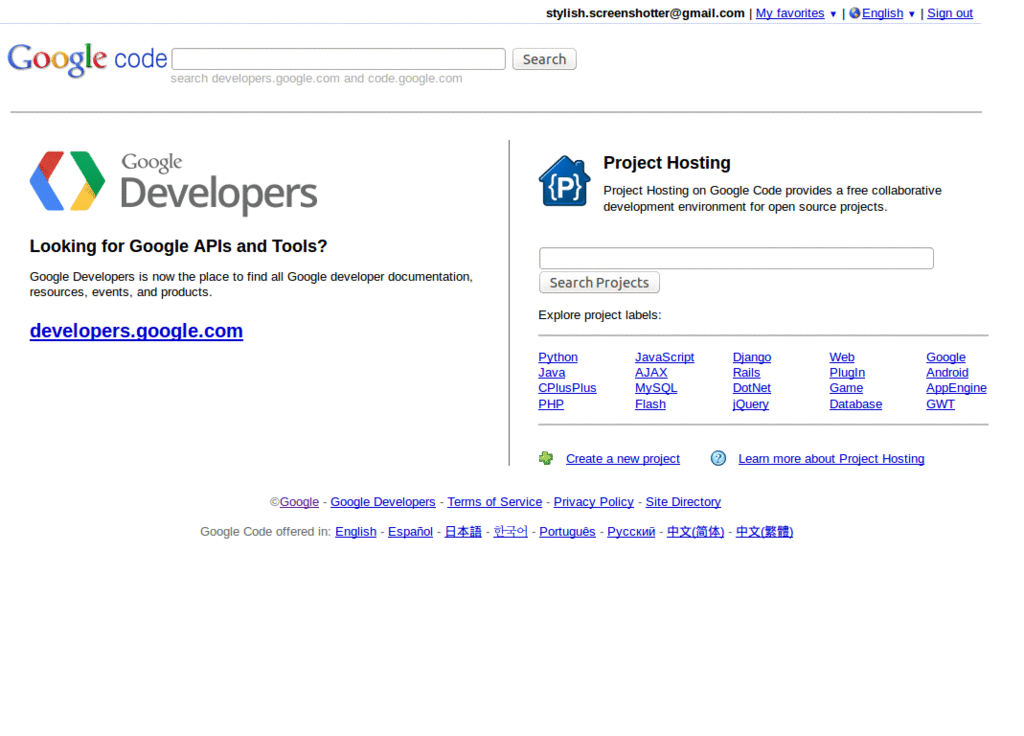Explore the Python project label
Image resolution: width=1024 pixels, height=736 pixels.
pos(558,357)
